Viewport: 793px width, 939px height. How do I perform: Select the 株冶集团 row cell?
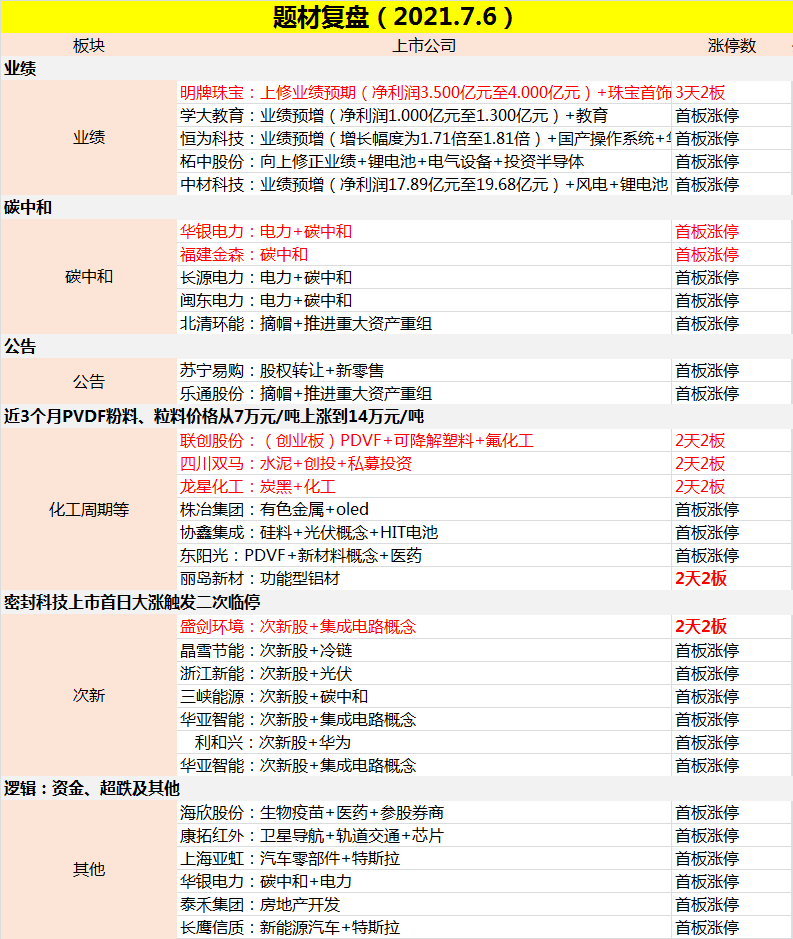(424, 510)
